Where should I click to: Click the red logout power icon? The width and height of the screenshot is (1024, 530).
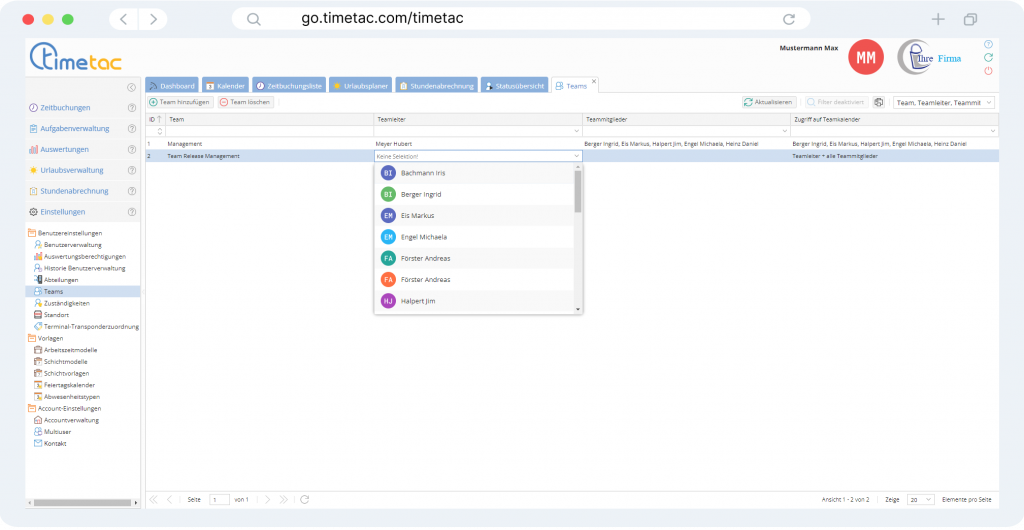click(x=988, y=71)
